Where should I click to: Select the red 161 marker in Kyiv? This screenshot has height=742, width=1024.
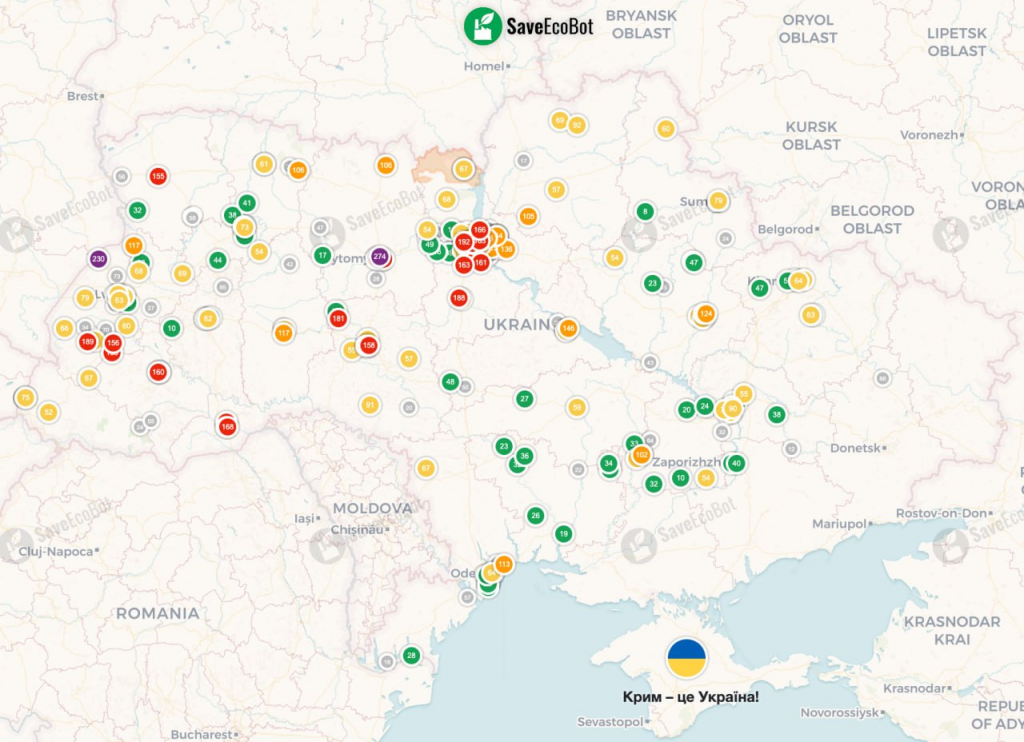481,263
